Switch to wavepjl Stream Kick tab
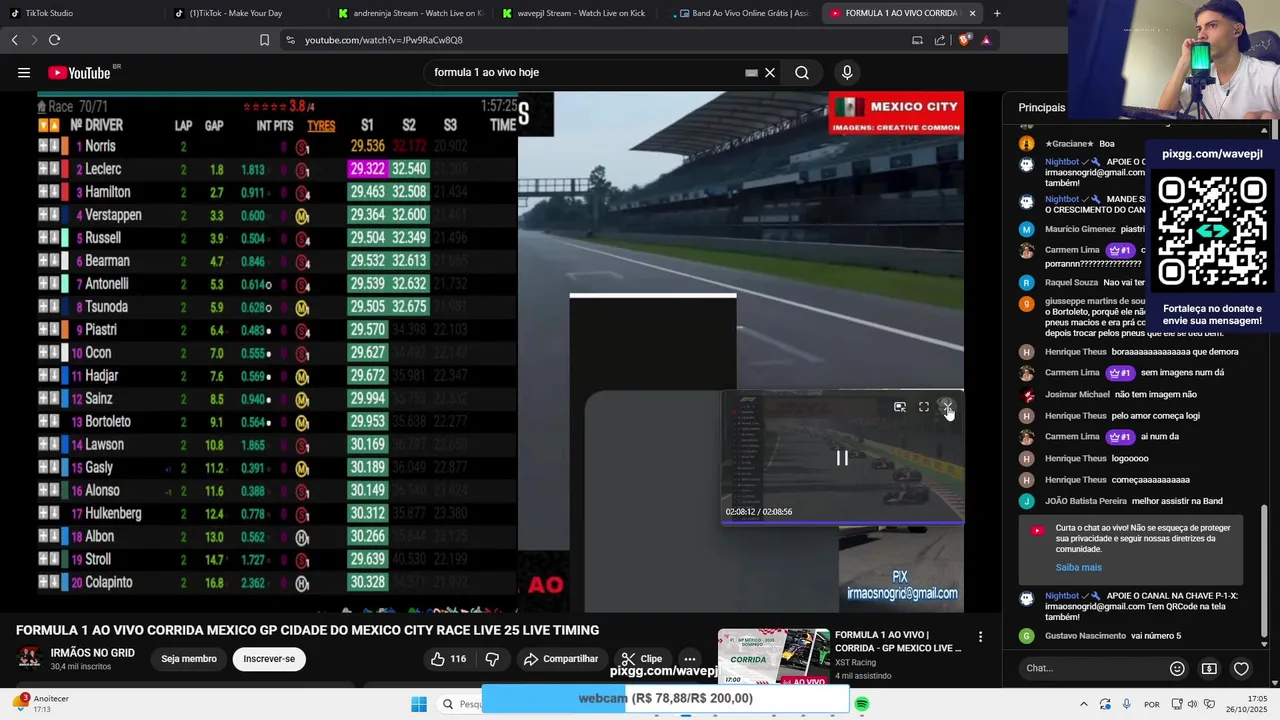The image size is (1280, 720). (574, 13)
